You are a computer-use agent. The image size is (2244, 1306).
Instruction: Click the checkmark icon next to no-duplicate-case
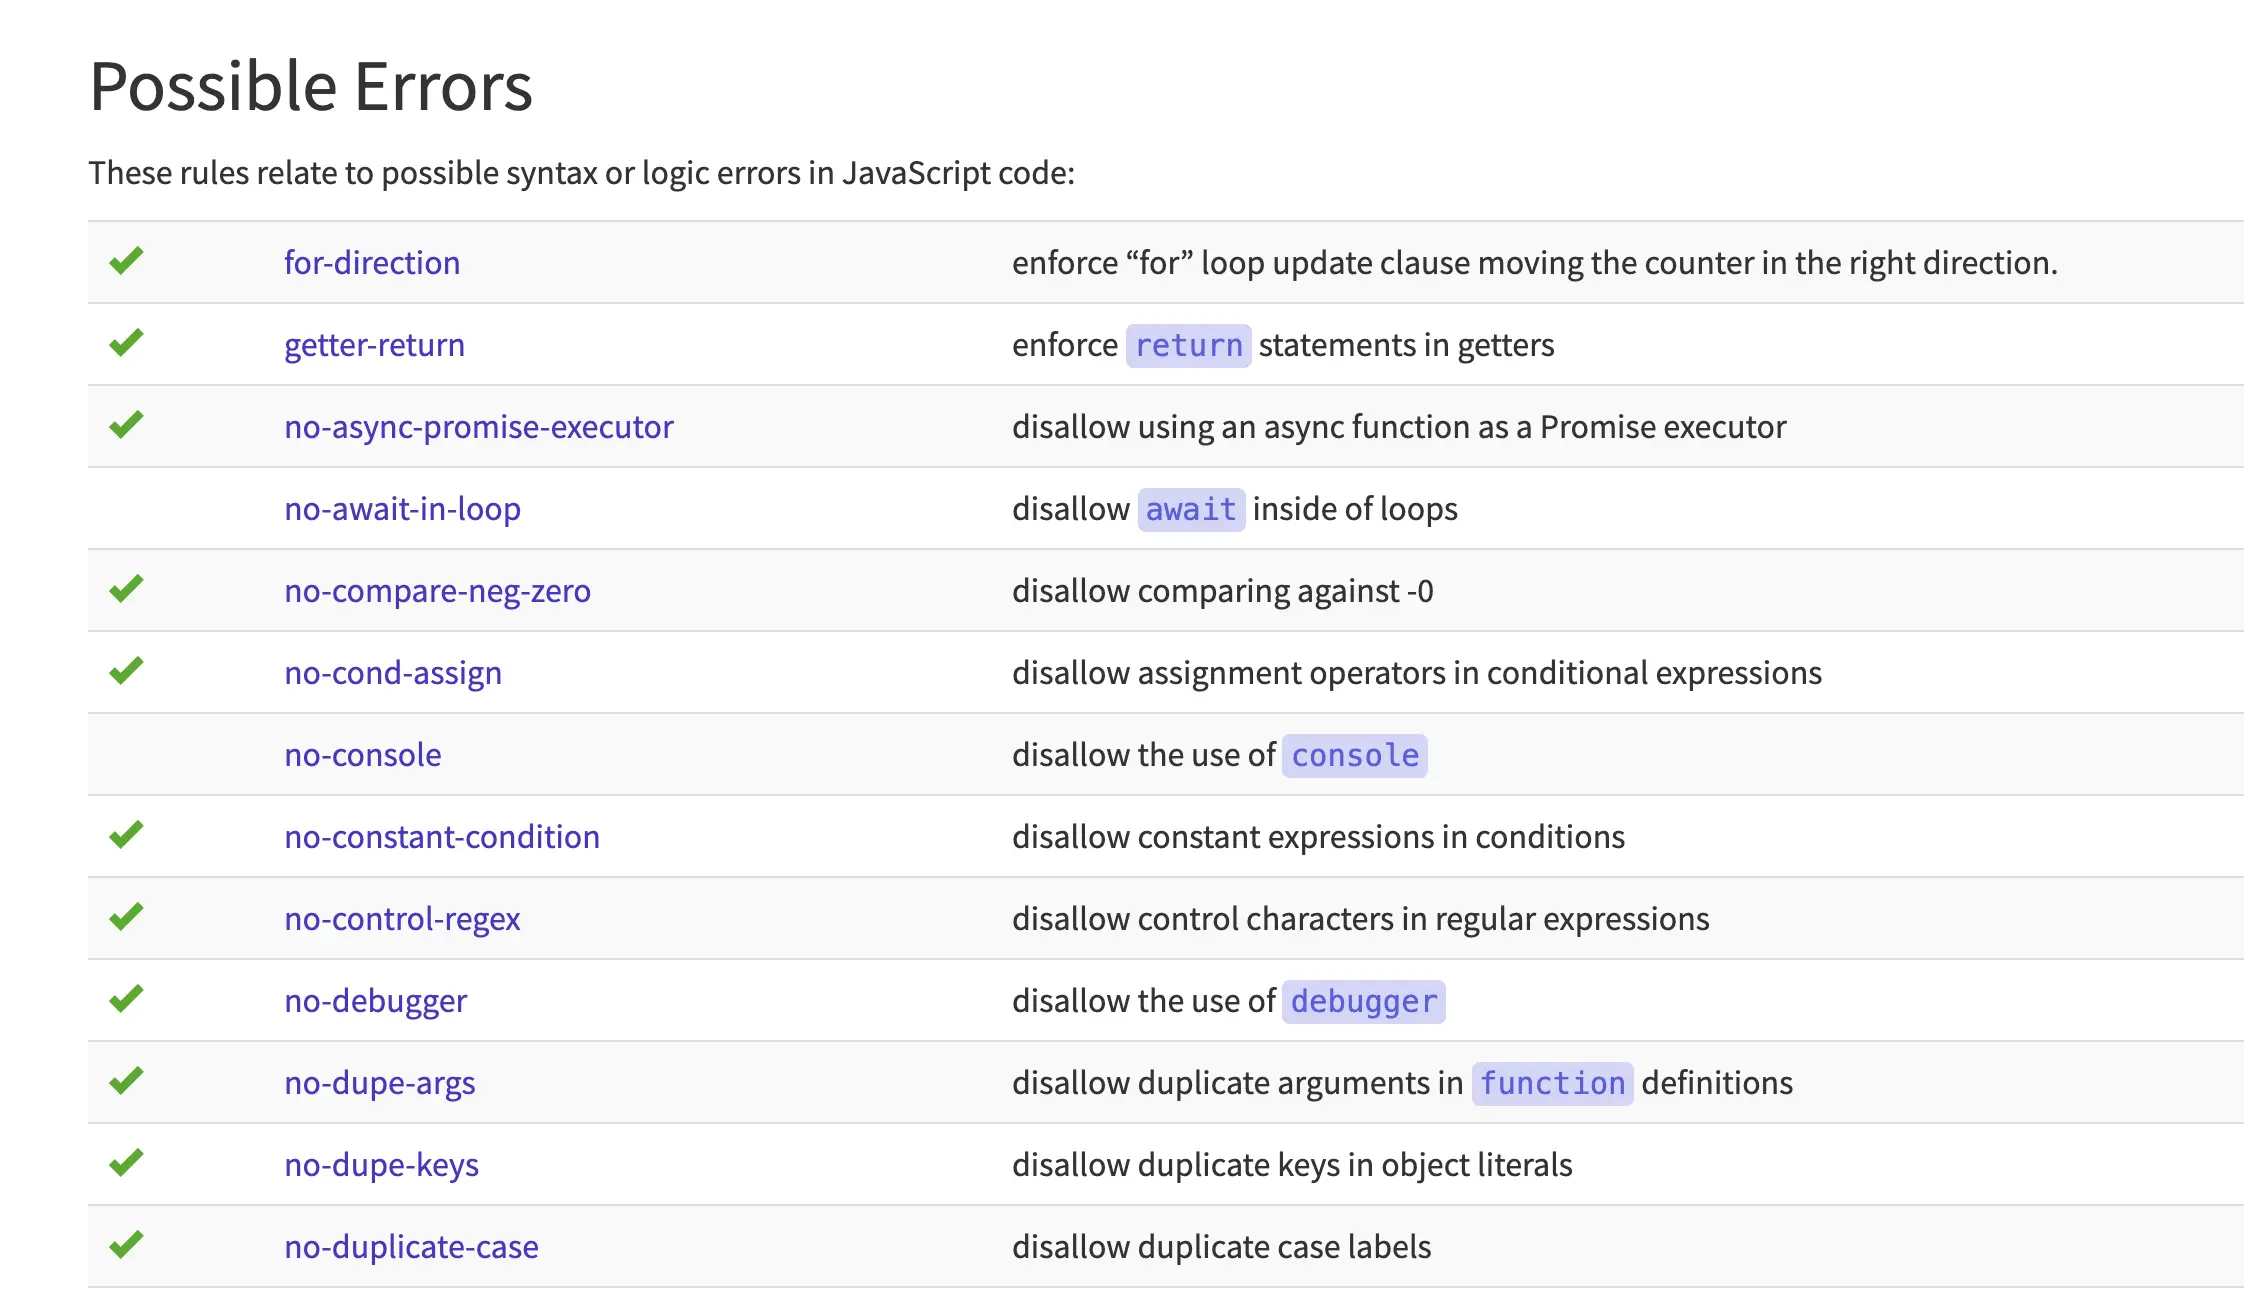point(126,1245)
